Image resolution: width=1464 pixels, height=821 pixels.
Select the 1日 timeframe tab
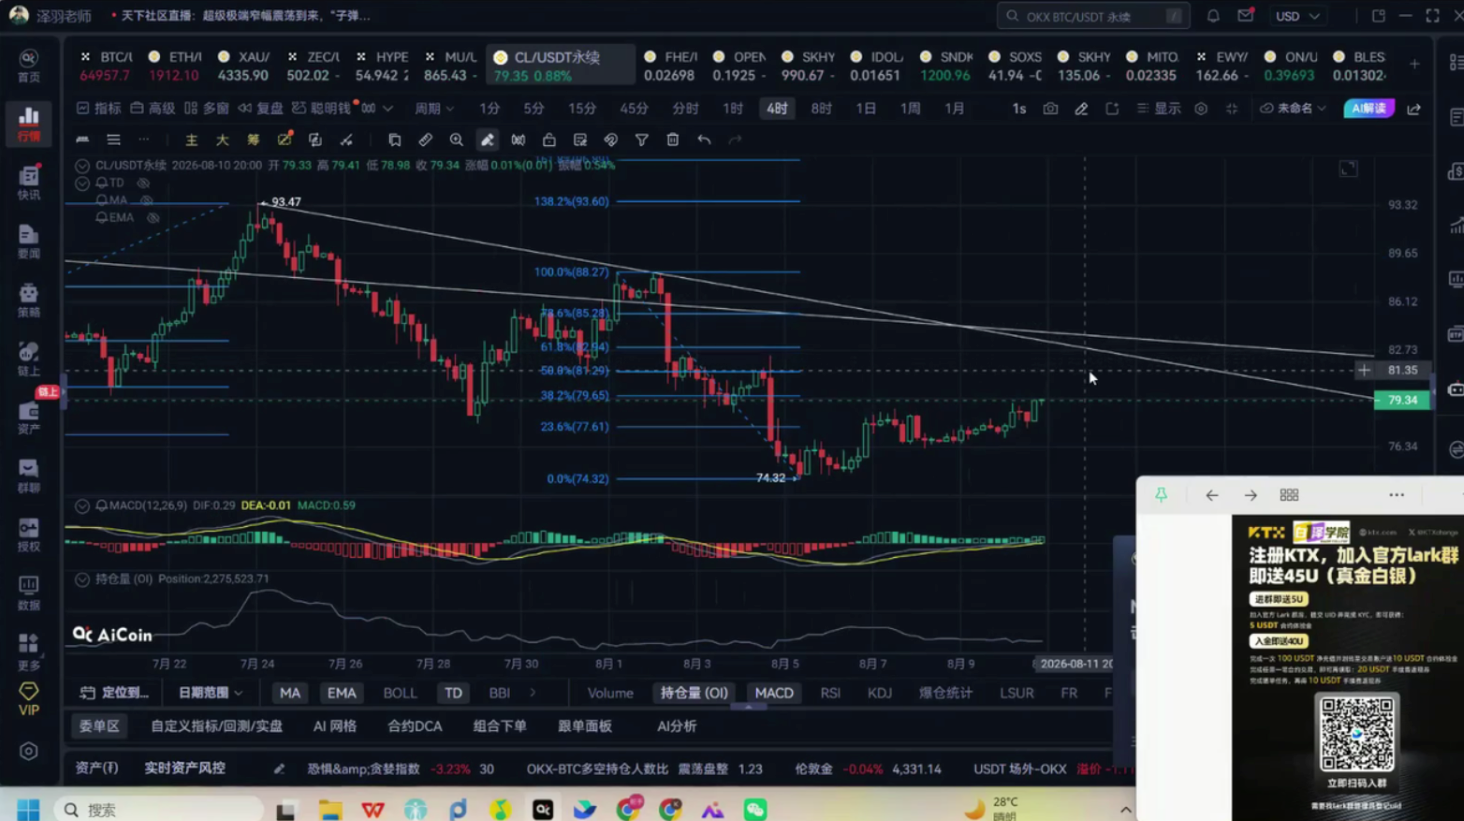pos(866,108)
